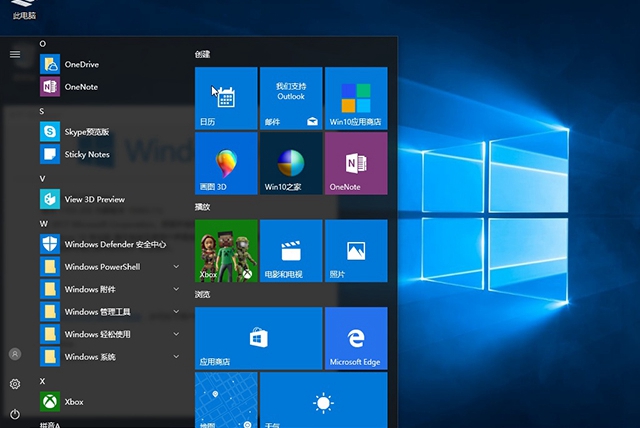This screenshot has width=640, height=428.
Task: Open the 天气 weather tile
Action: tap(324, 400)
